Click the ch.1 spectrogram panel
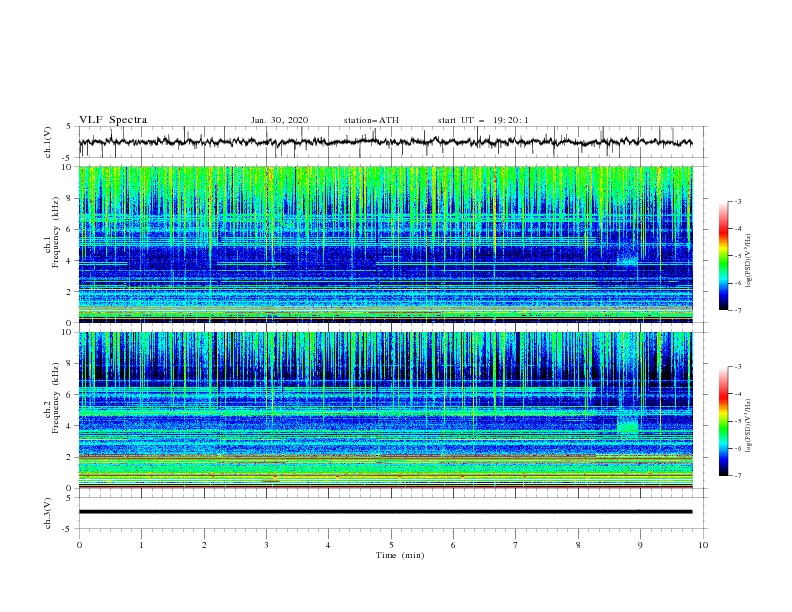The height and width of the screenshot is (612, 792). (385, 244)
